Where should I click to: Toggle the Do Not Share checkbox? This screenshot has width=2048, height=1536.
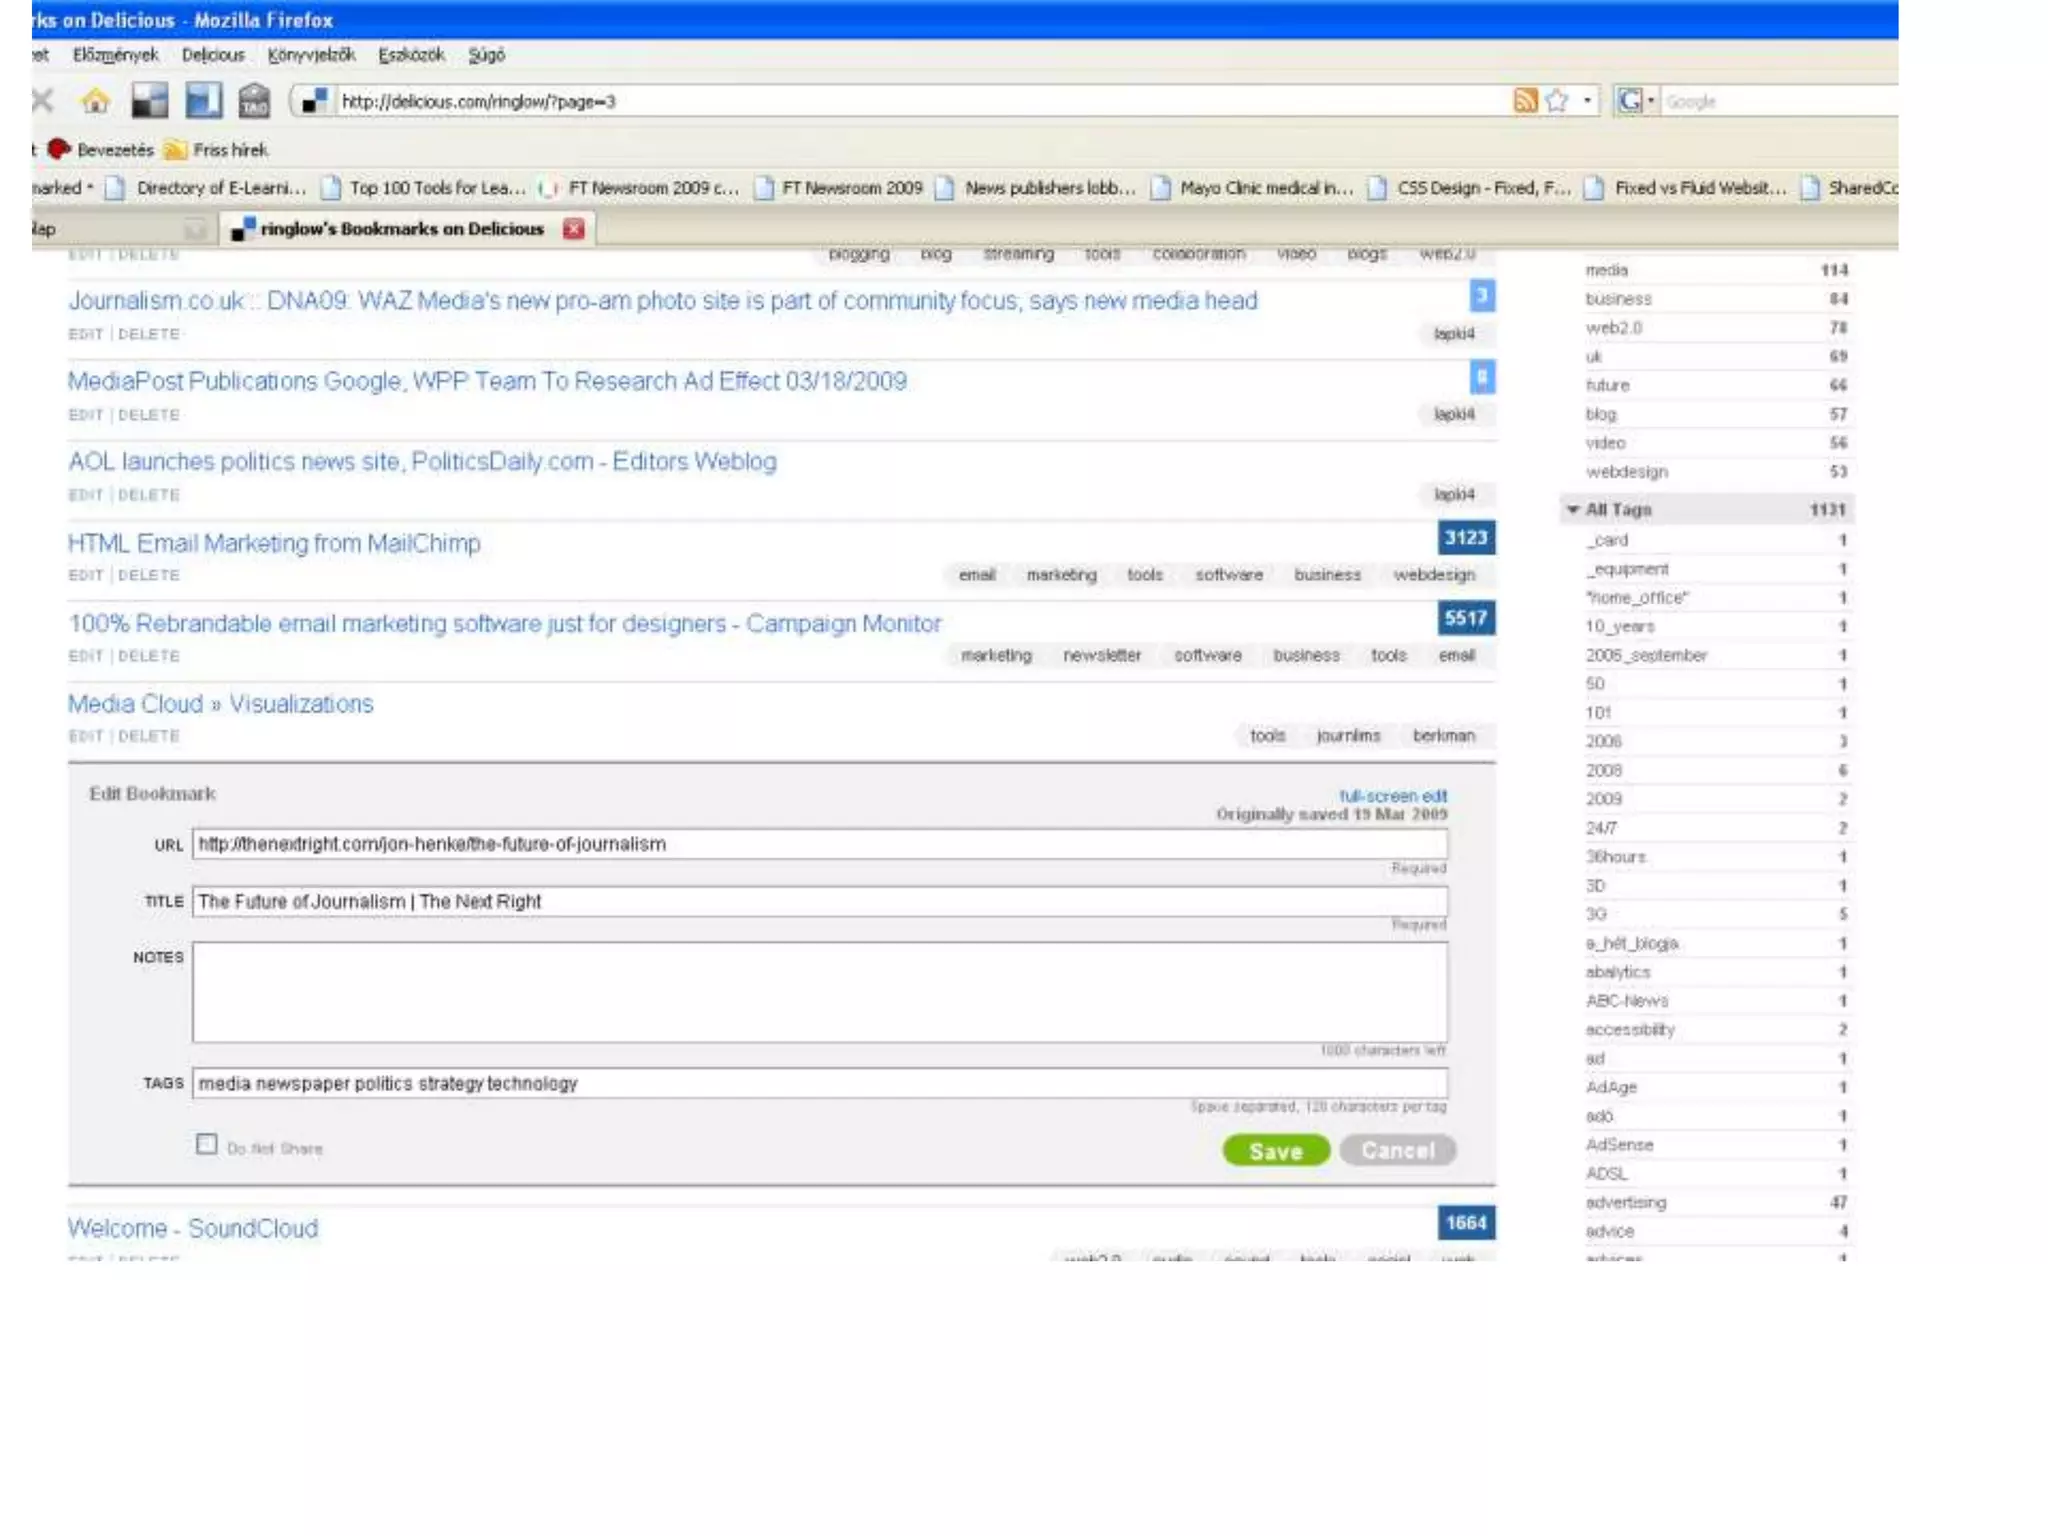coord(206,1144)
